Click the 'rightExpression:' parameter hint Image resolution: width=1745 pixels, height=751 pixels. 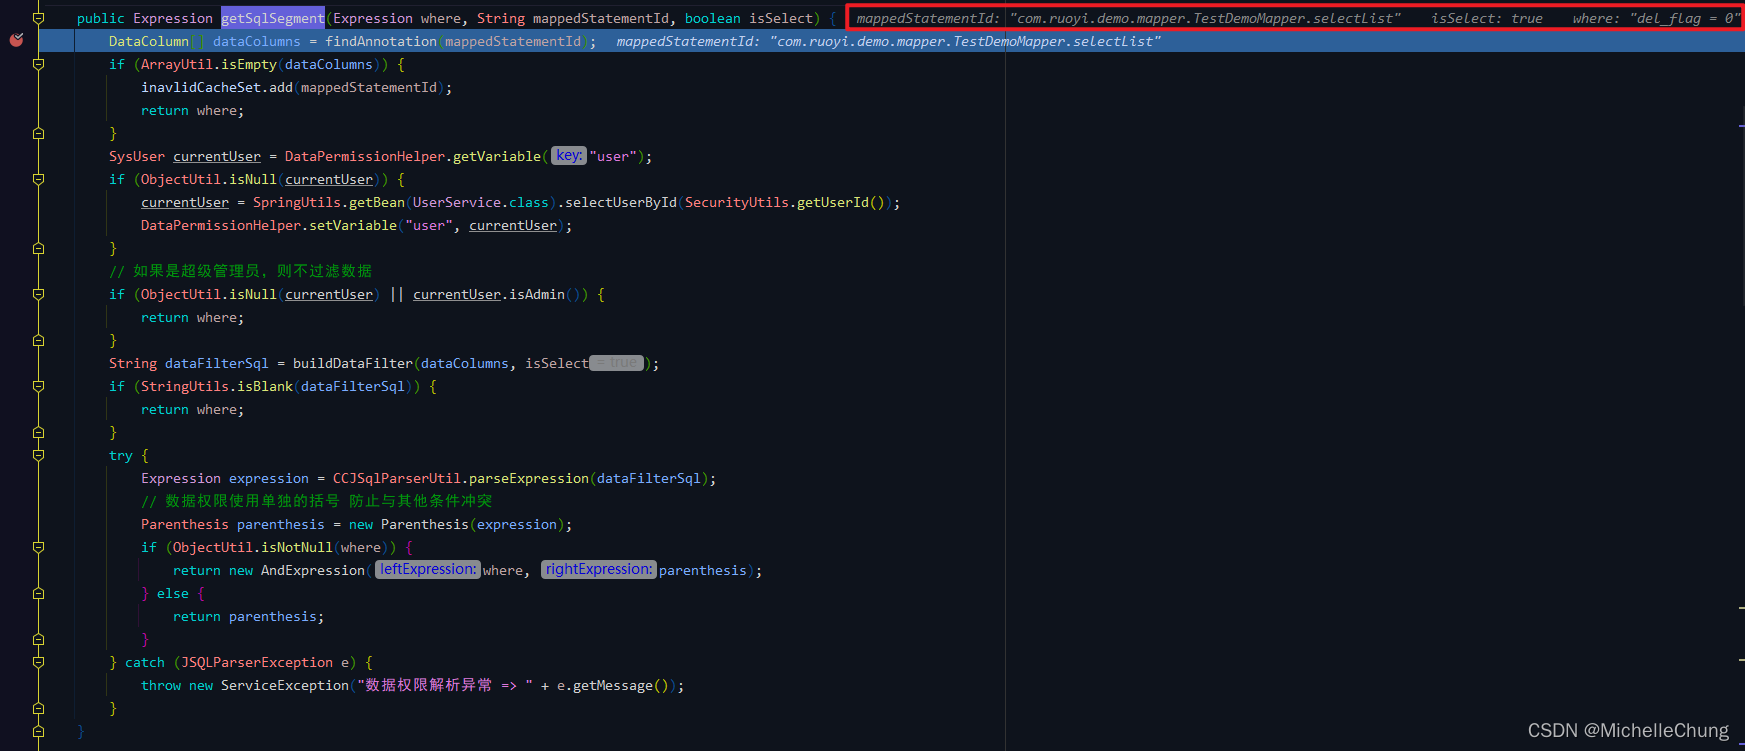click(599, 570)
